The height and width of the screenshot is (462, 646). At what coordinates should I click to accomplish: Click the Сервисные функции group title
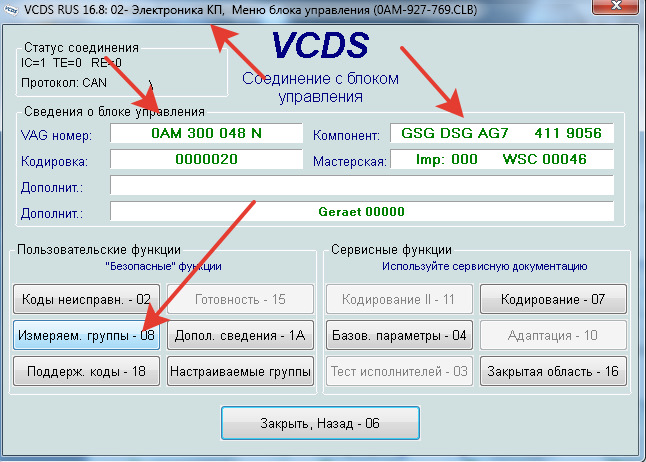(x=391, y=250)
